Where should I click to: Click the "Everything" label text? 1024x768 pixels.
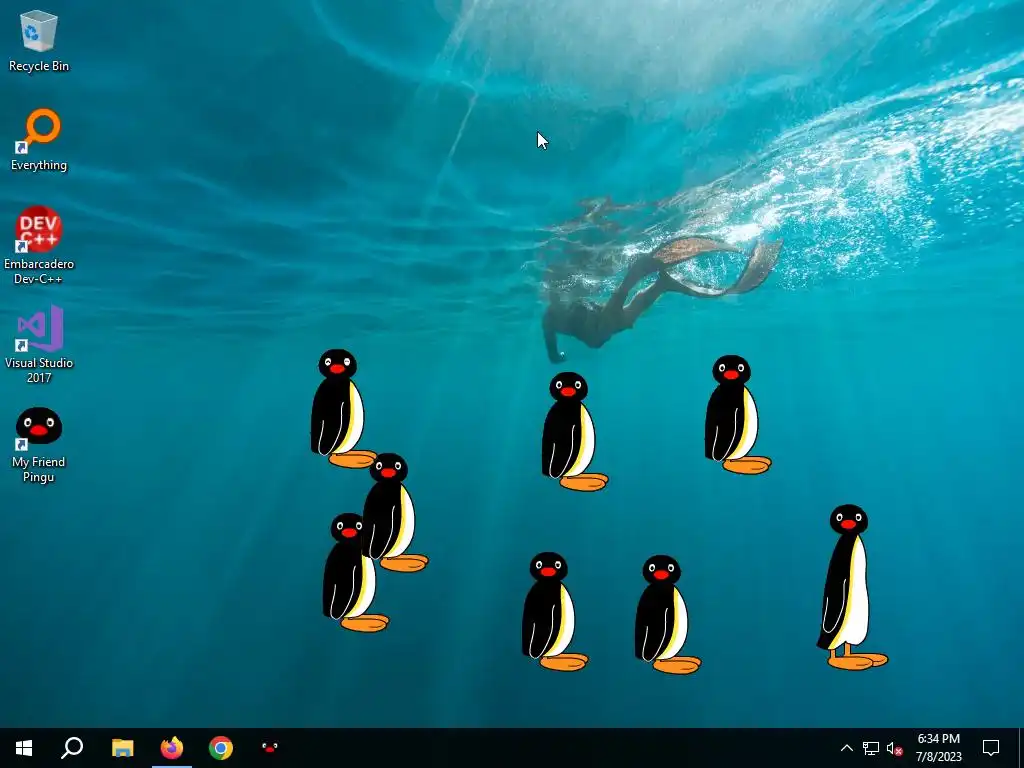[39, 165]
